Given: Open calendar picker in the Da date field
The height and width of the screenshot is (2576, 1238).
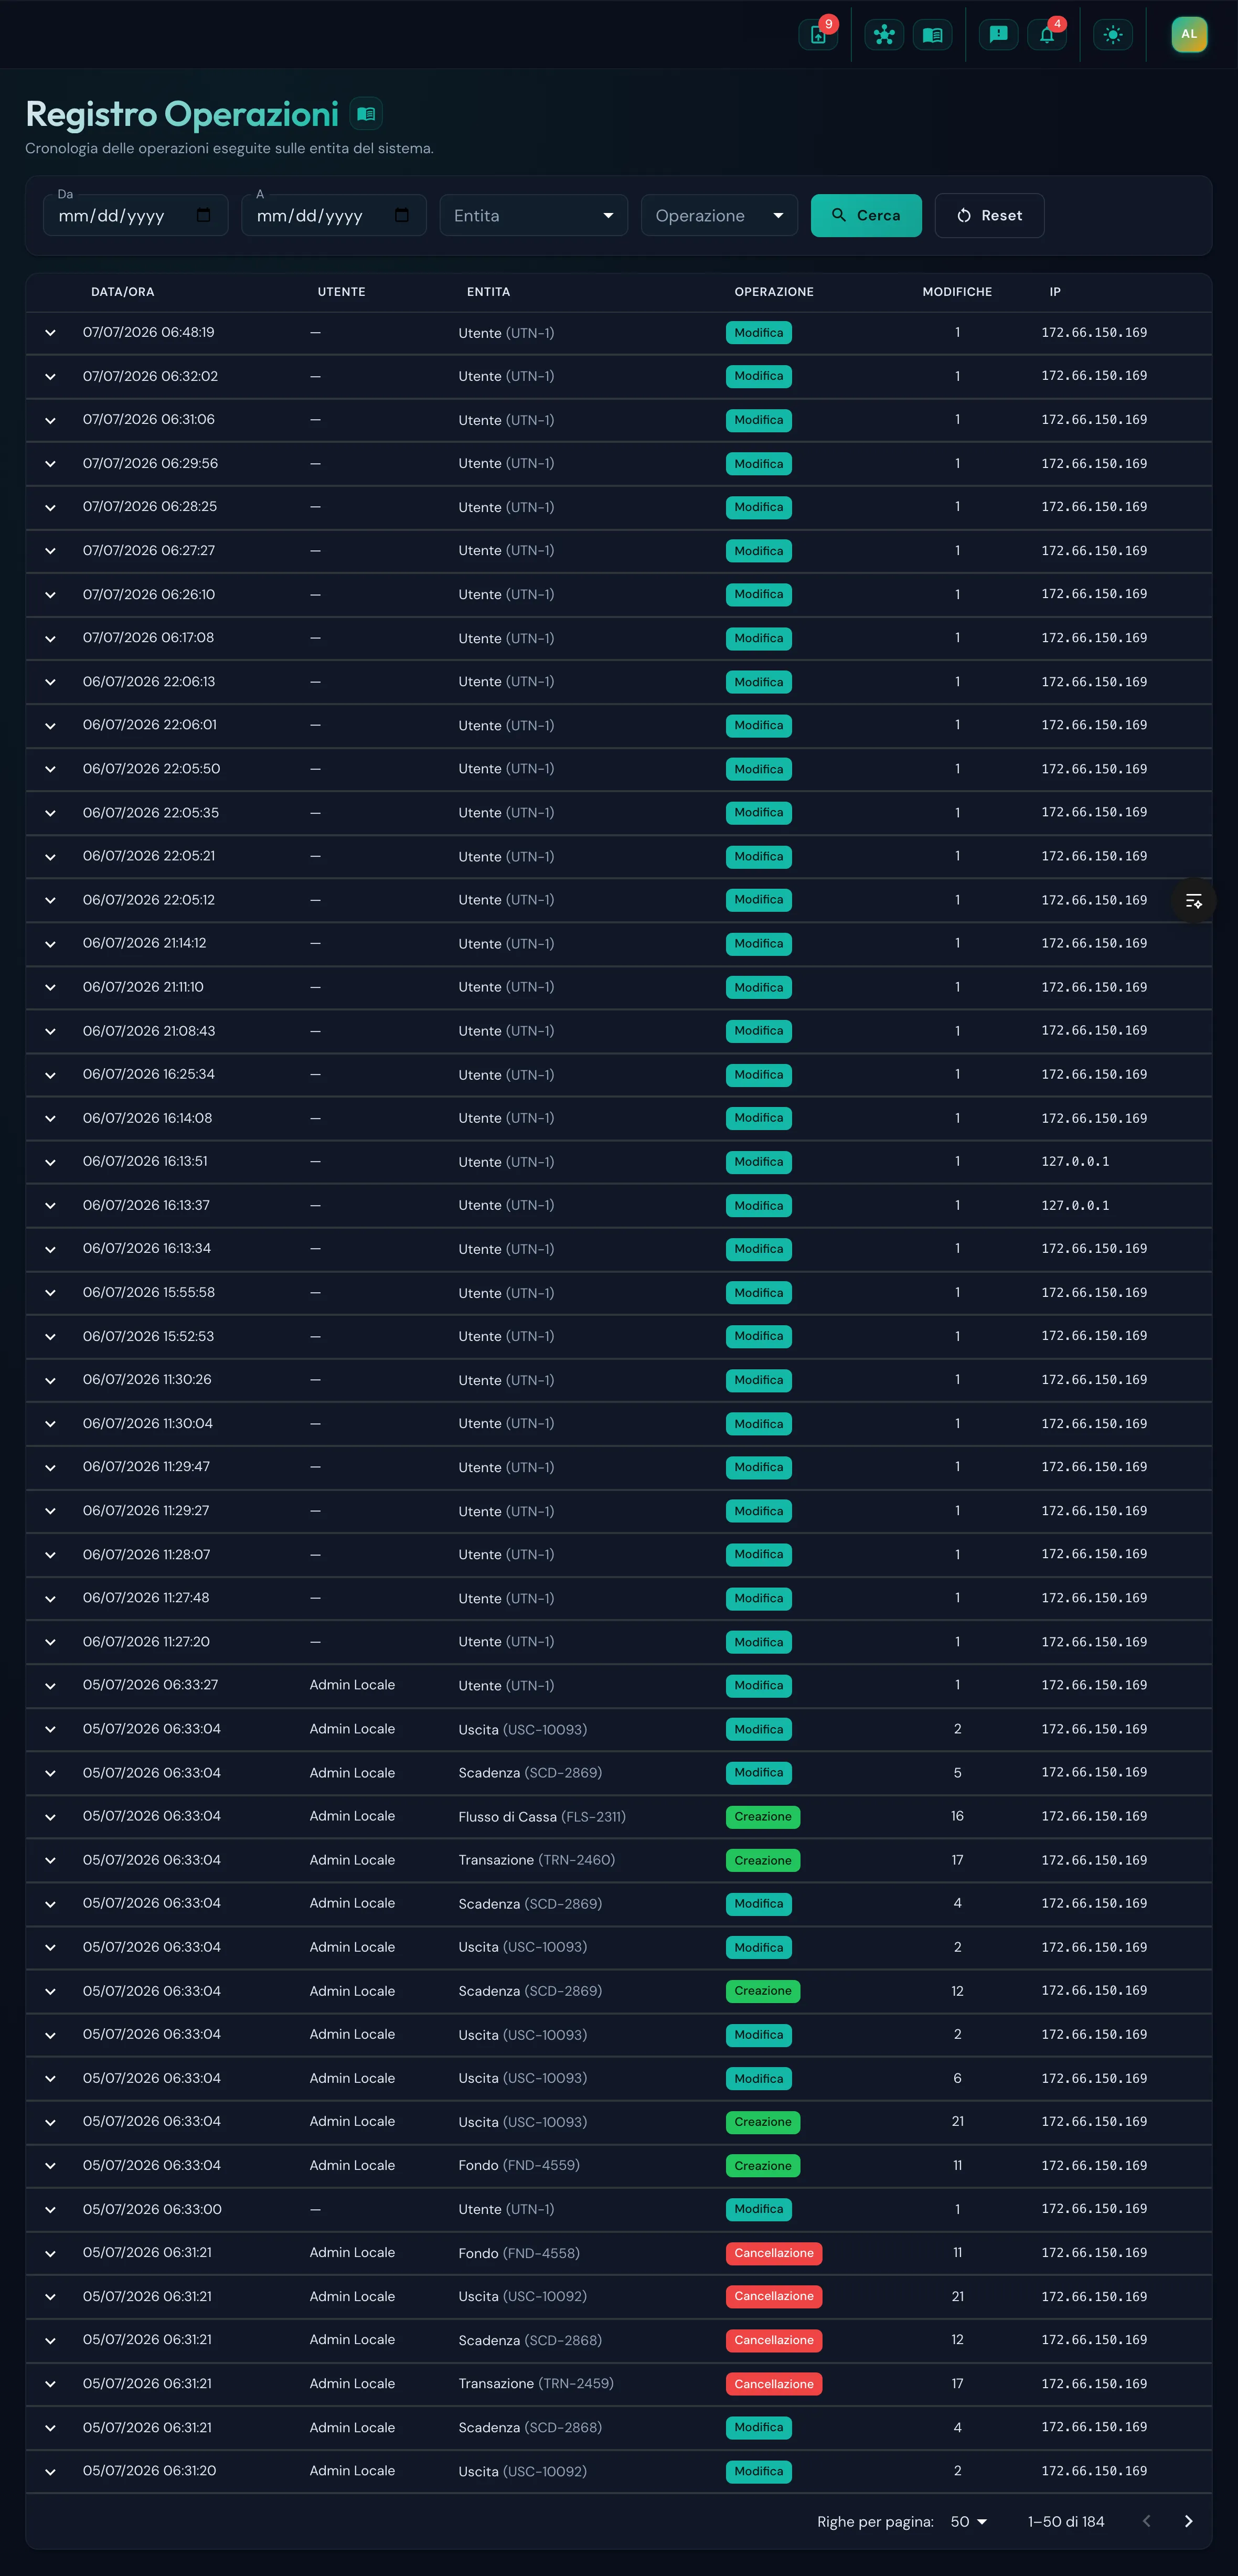Looking at the screenshot, I should (x=204, y=215).
